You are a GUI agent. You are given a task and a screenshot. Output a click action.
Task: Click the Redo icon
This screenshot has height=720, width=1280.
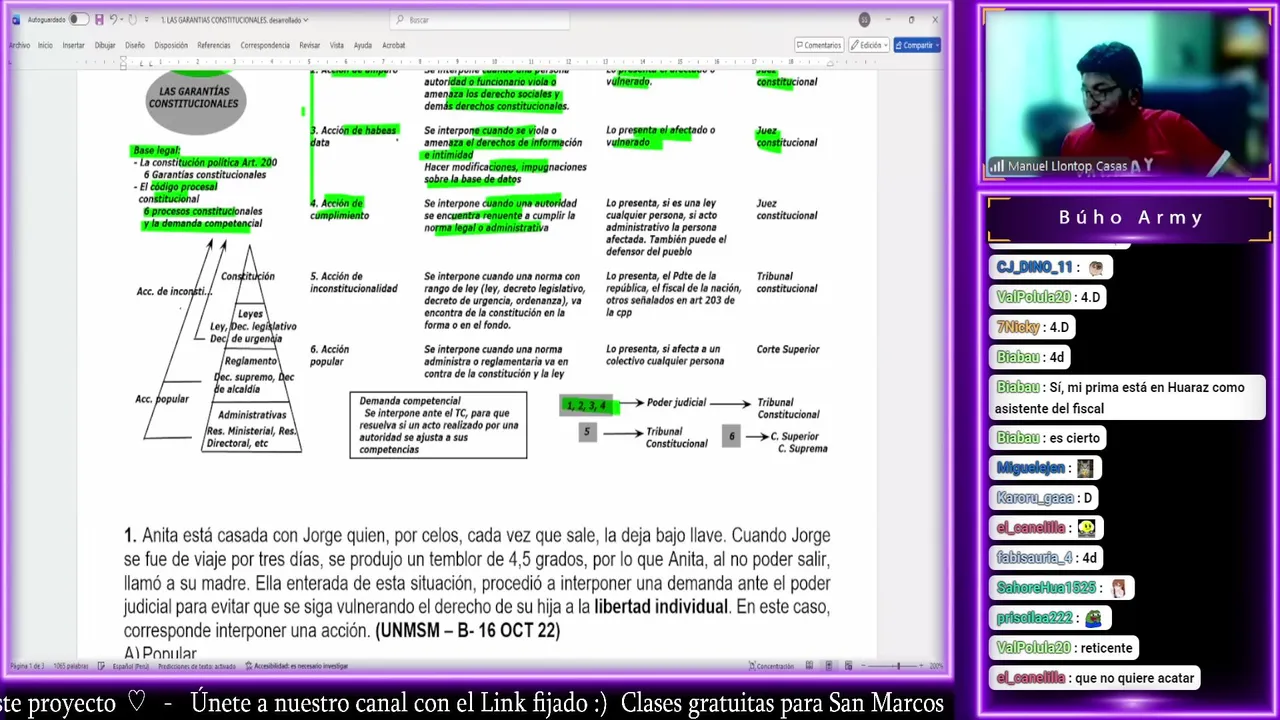click(x=134, y=20)
